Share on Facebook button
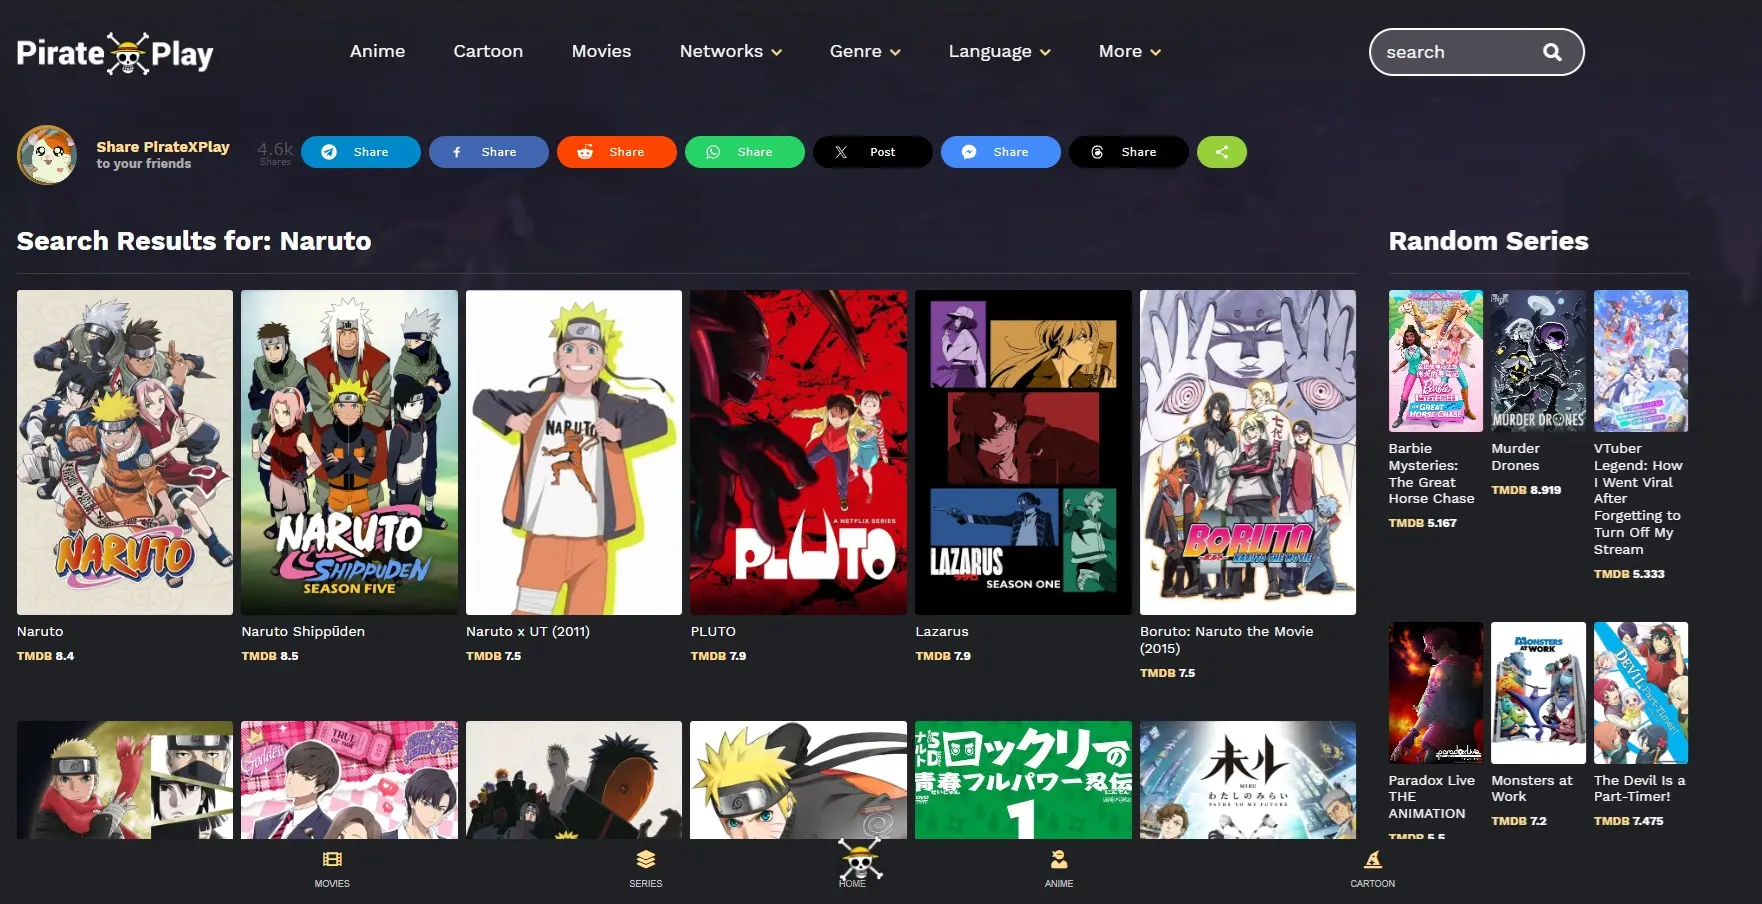The width and height of the screenshot is (1762, 904). pos(489,152)
